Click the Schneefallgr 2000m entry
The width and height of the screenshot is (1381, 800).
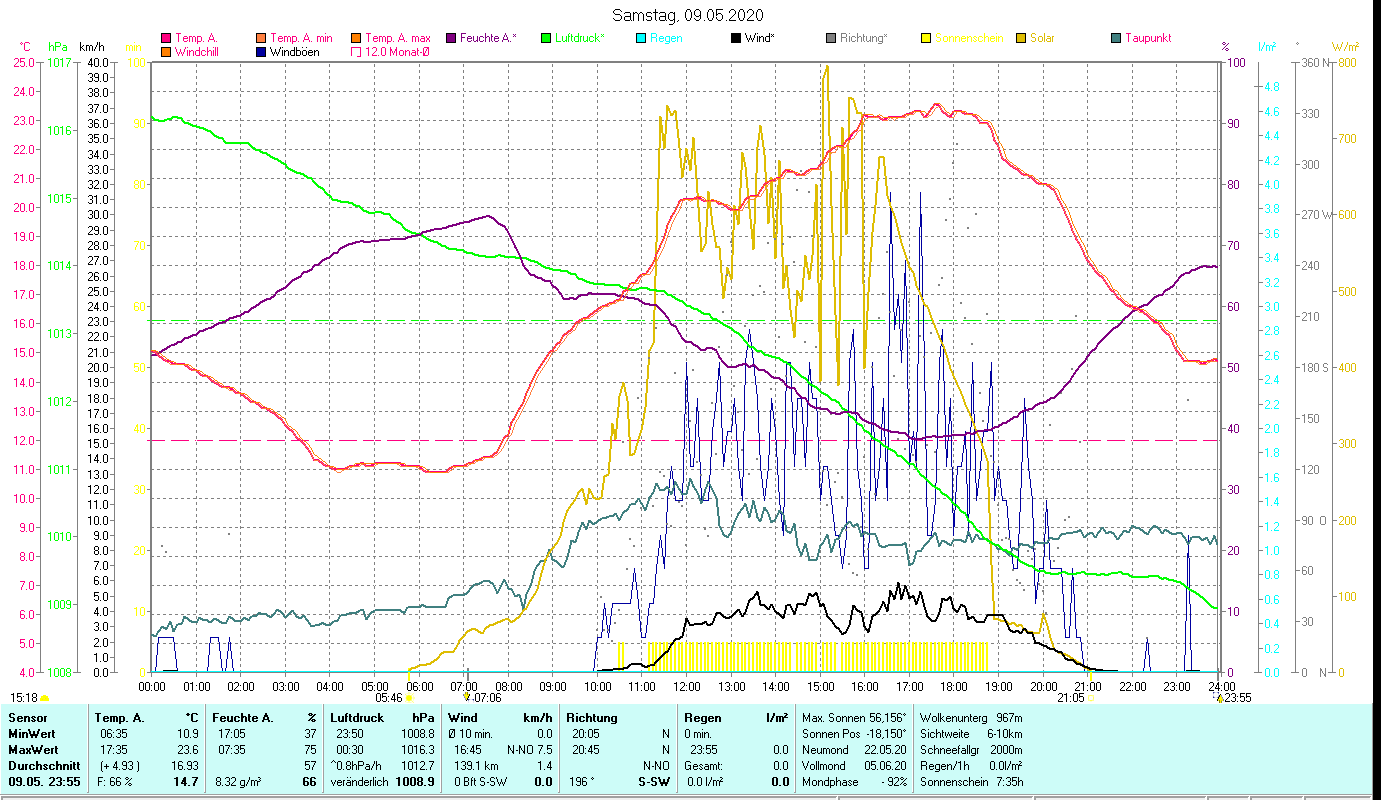pyautogui.click(x=971, y=749)
